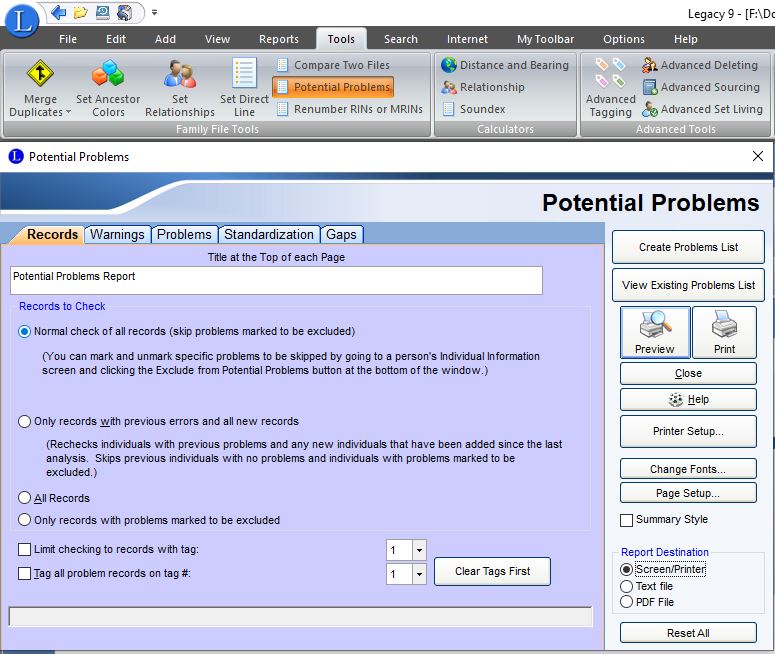Image resolution: width=775 pixels, height=654 pixels.
Task: Open Soundex calculator
Action: click(474, 109)
